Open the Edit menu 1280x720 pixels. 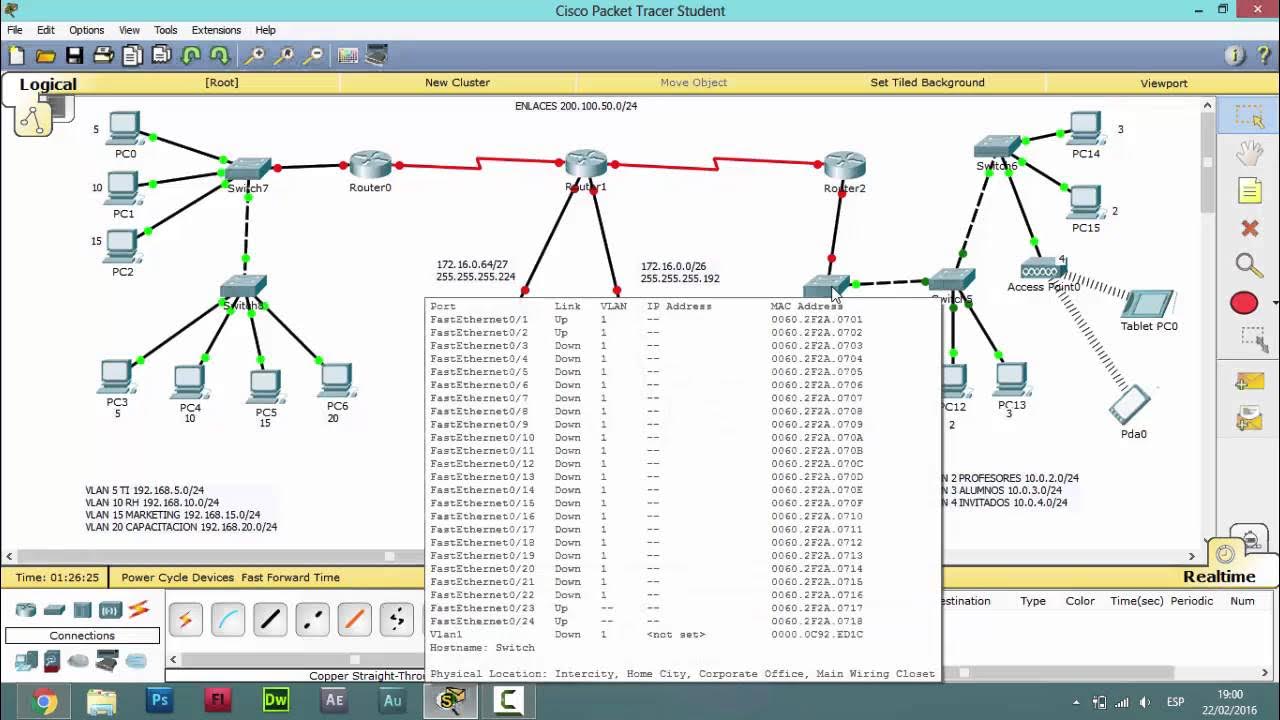click(x=46, y=30)
